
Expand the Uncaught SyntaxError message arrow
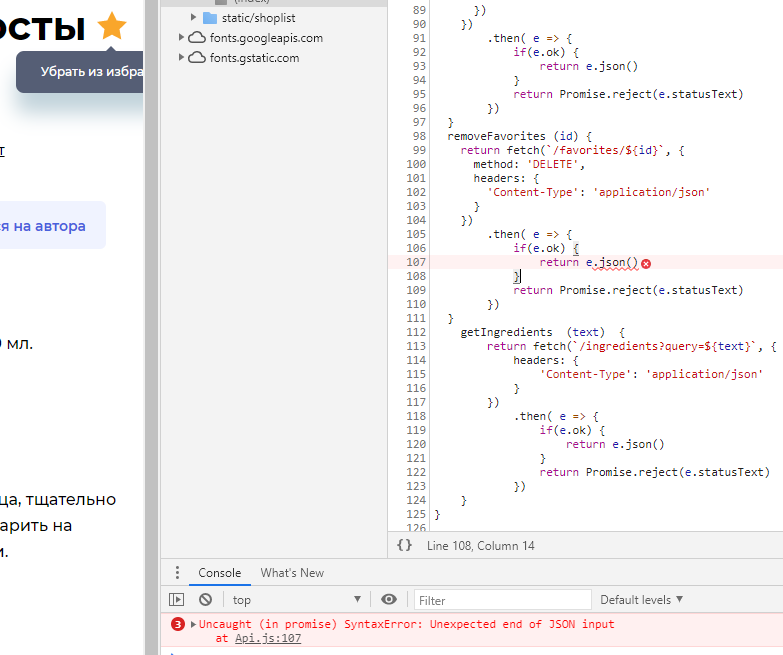194,624
